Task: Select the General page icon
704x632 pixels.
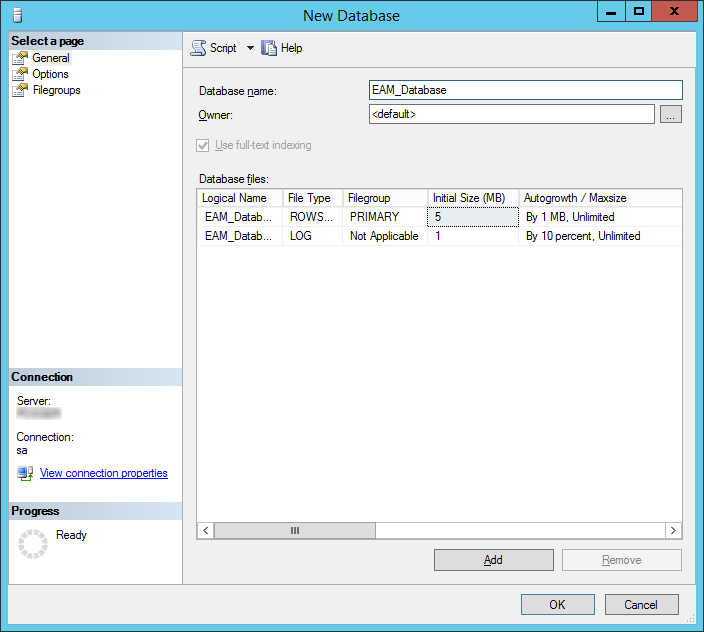Action: coord(20,58)
